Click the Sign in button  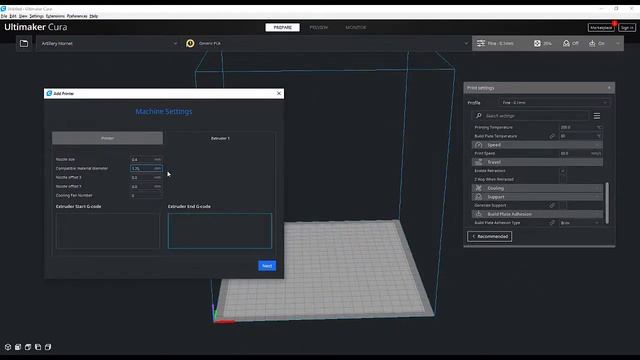pyautogui.click(x=627, y=27)
